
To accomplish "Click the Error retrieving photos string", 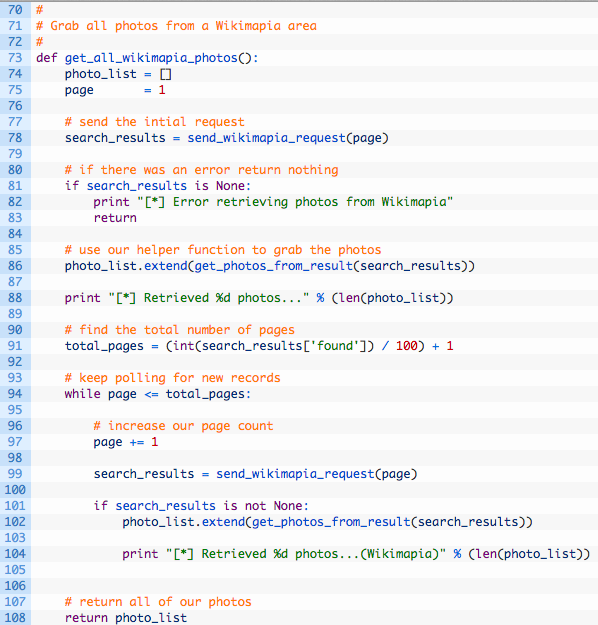I will point(295,202).
